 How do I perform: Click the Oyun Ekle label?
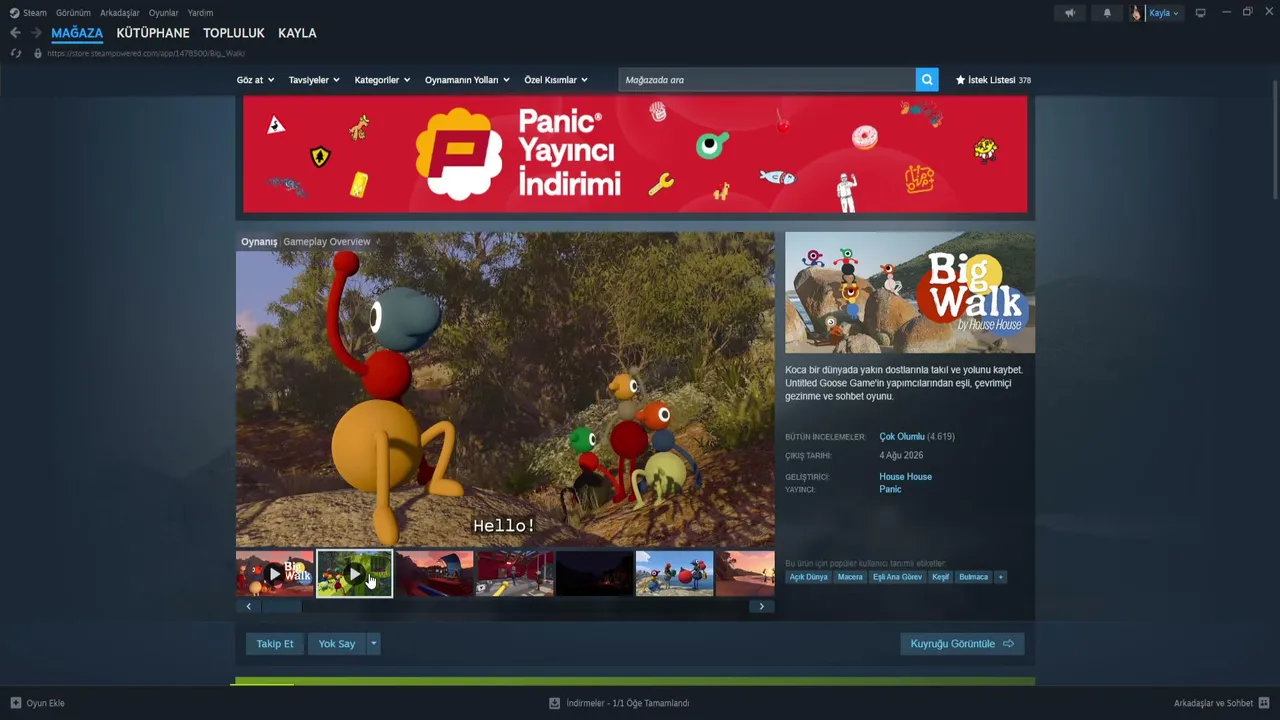coord(45,703)
